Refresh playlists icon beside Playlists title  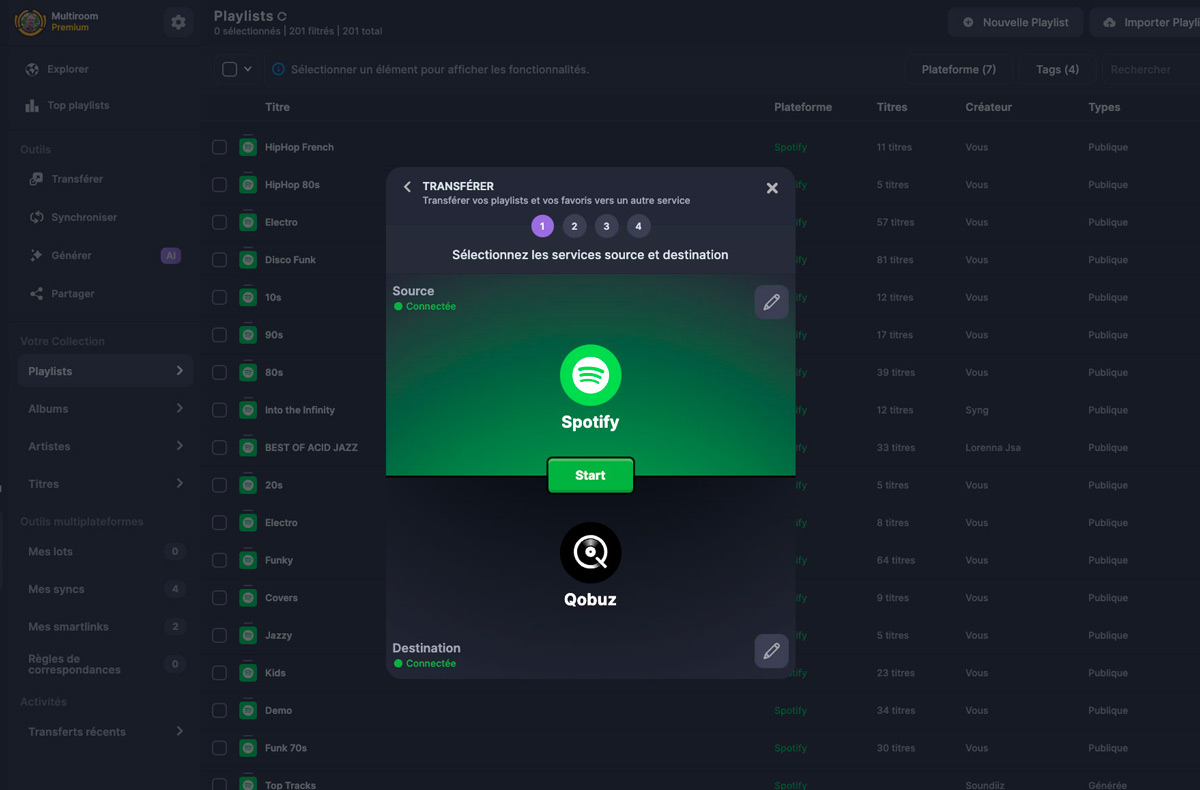coord(282,16)
